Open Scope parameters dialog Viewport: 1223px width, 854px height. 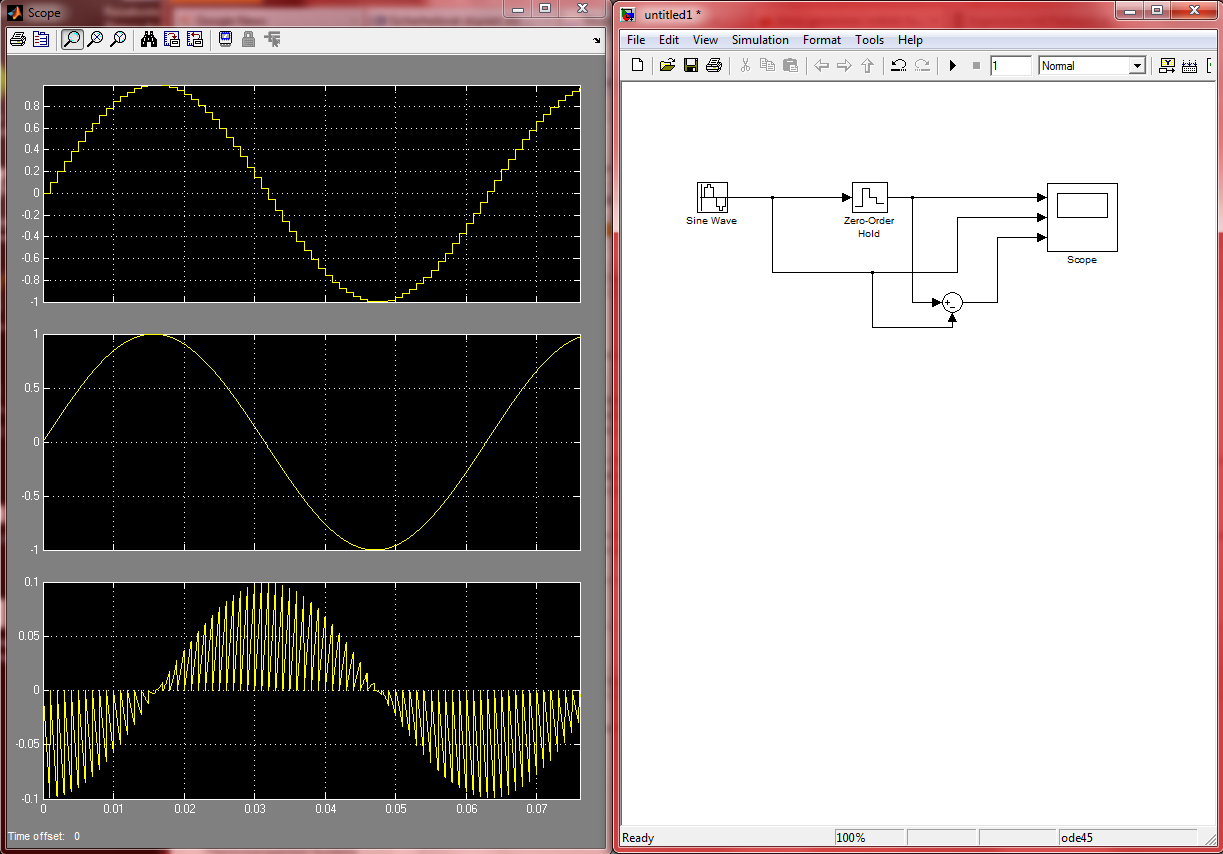pos(41,40)
